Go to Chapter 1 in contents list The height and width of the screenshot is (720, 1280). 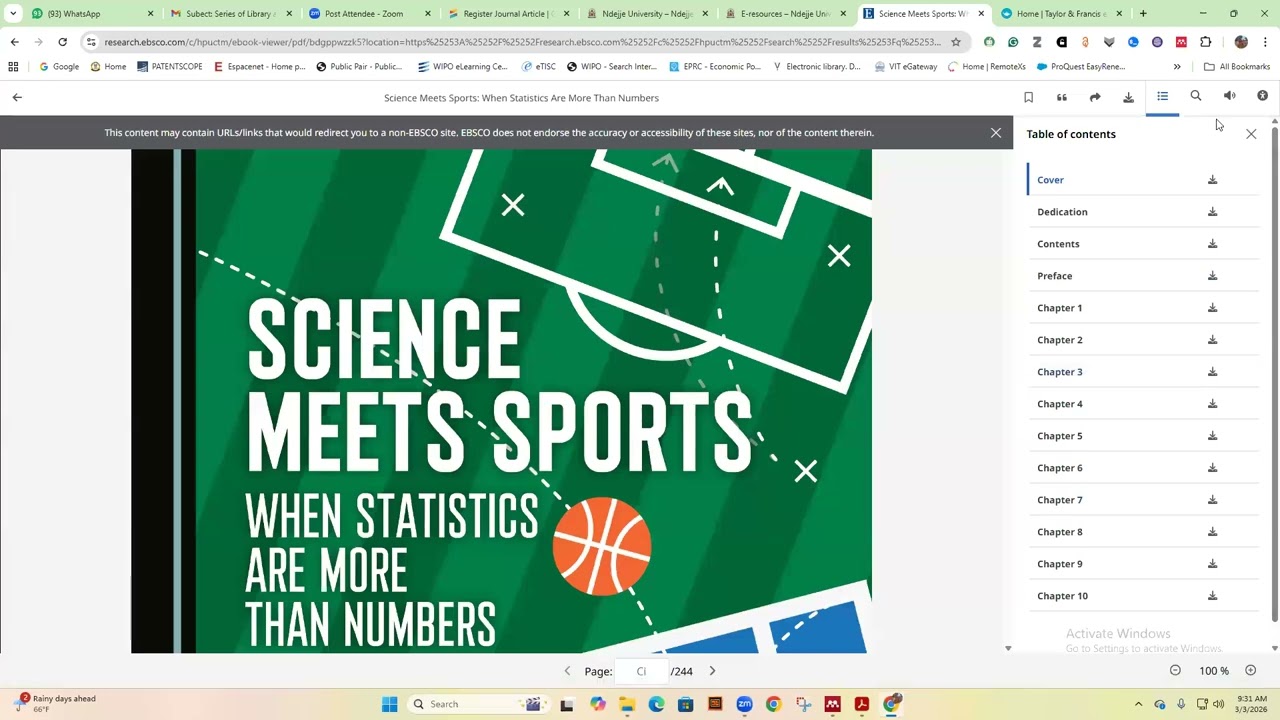1059,308
